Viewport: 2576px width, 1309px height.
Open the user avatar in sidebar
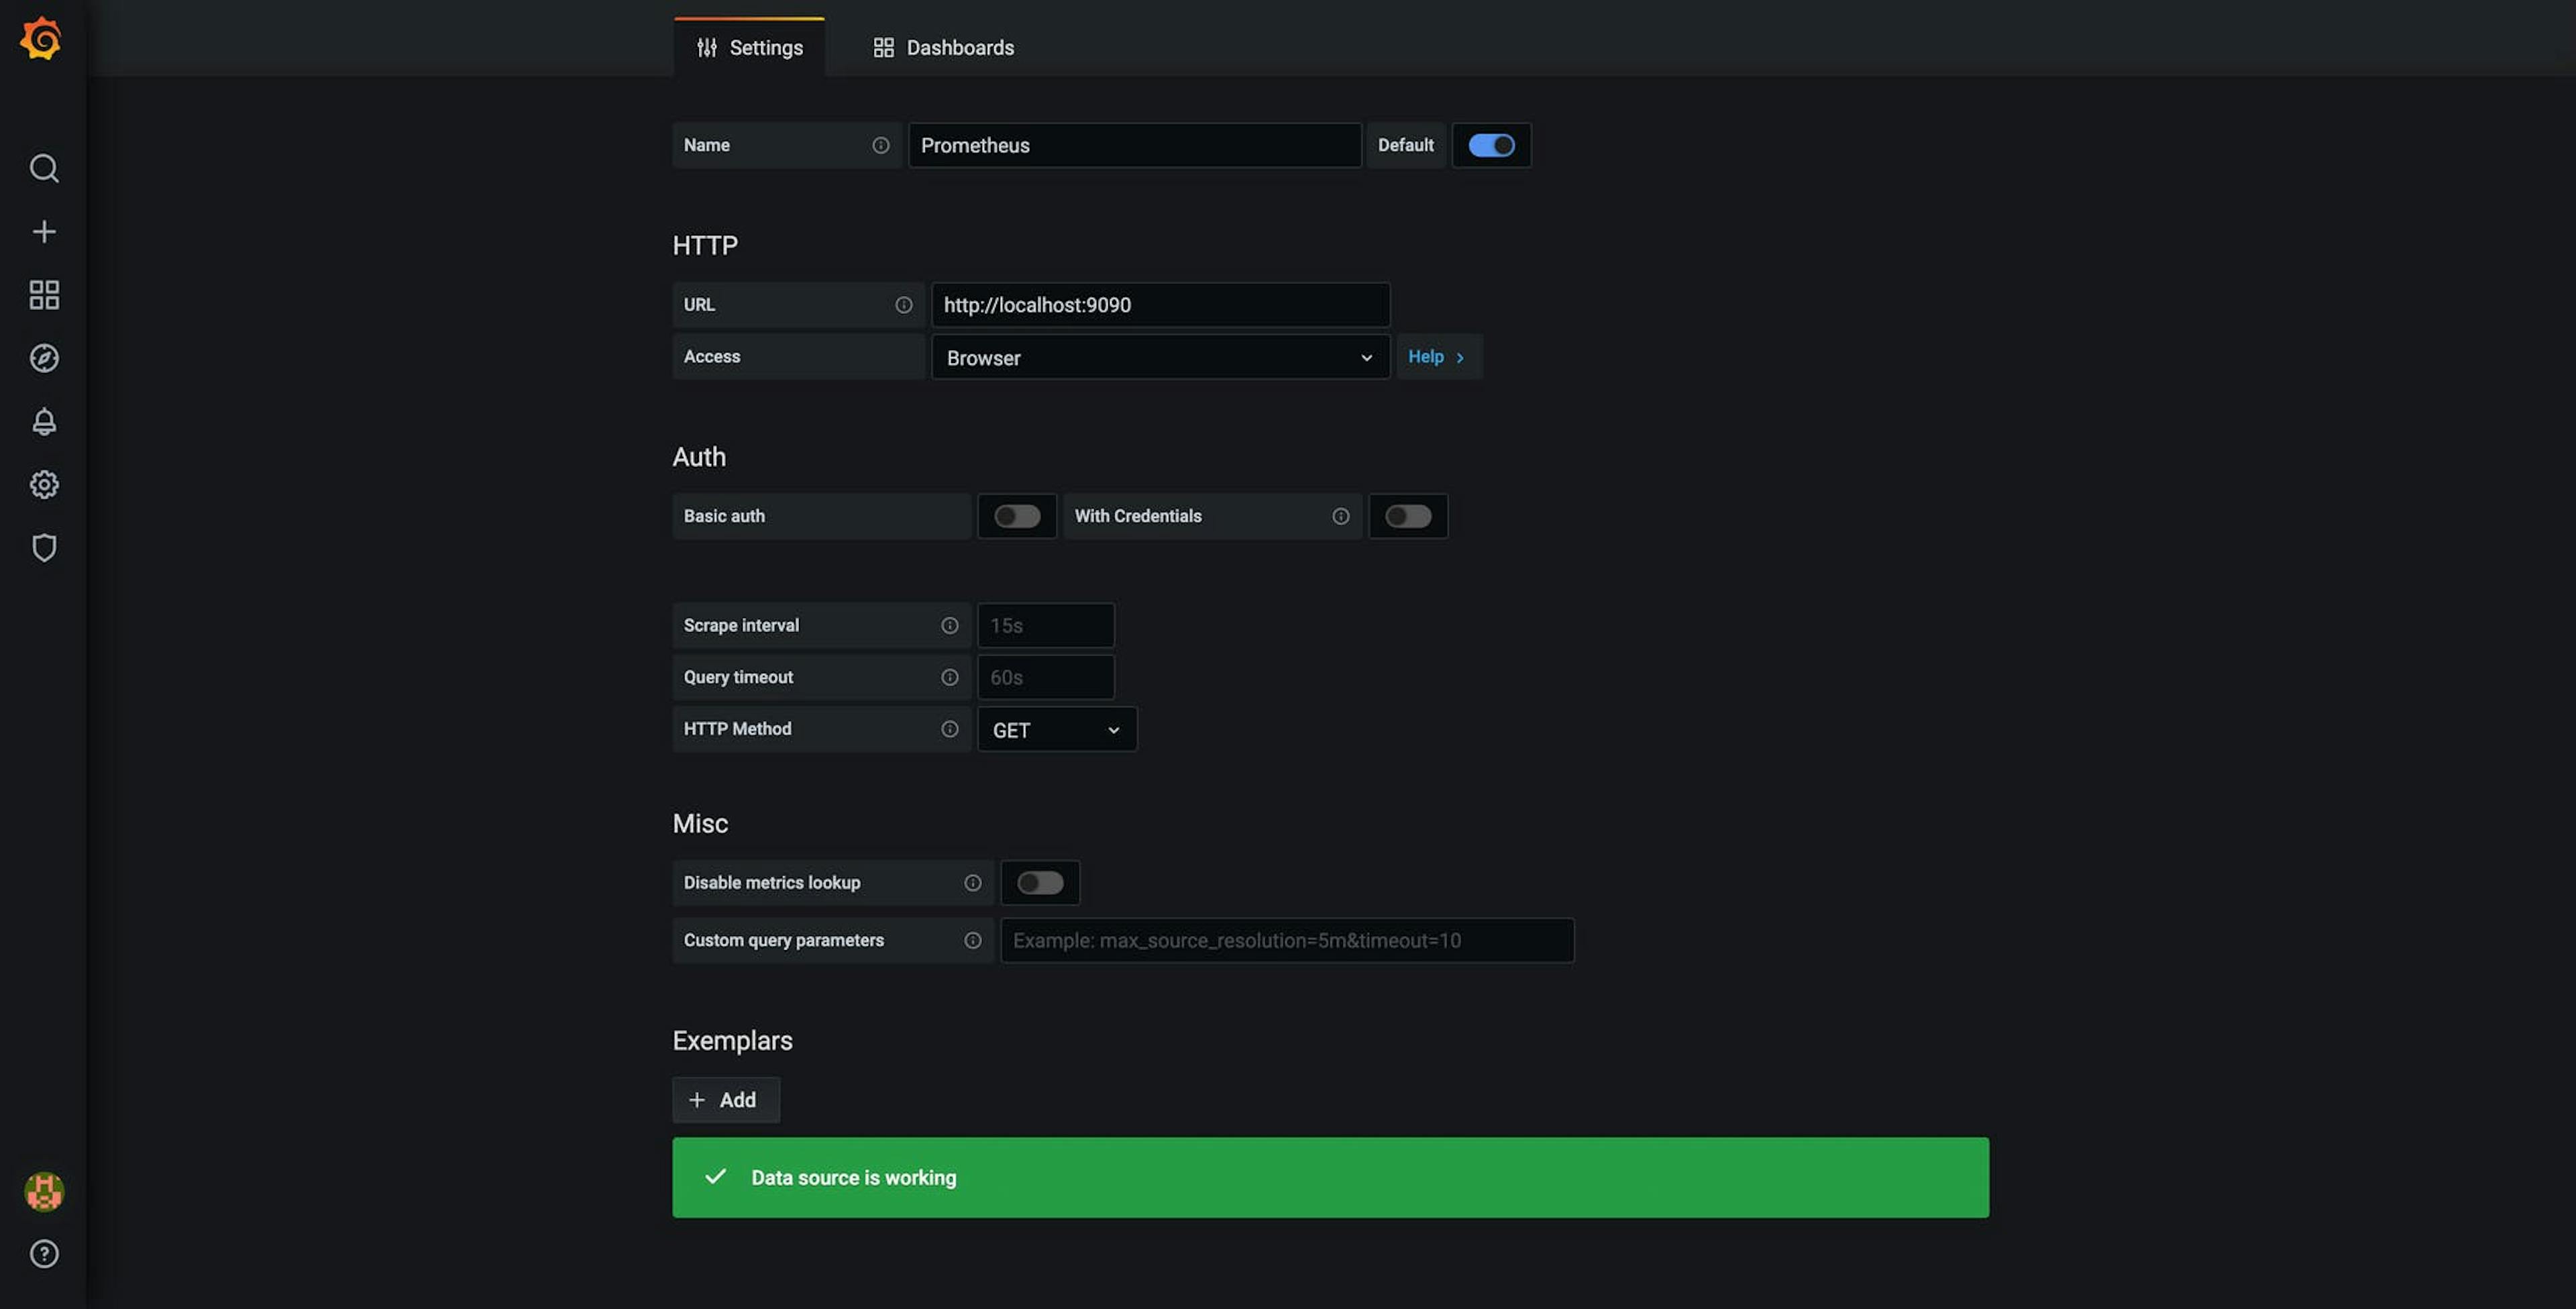click(43, 1190)
